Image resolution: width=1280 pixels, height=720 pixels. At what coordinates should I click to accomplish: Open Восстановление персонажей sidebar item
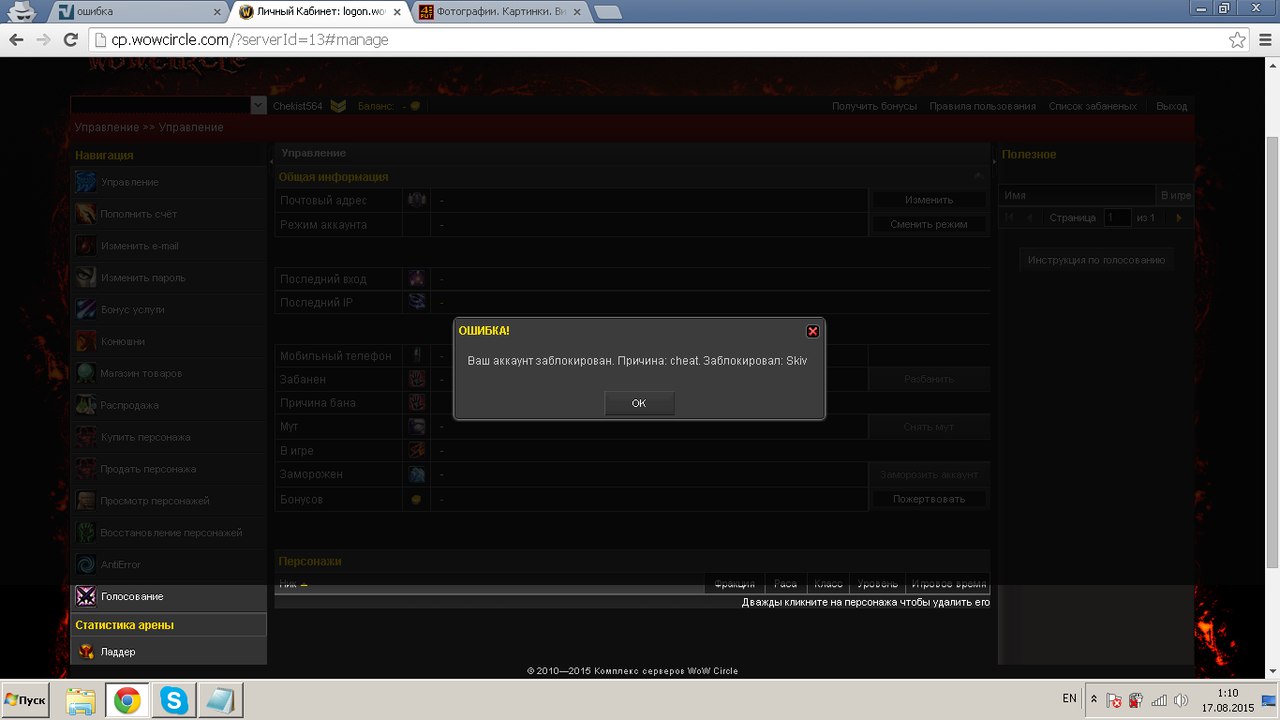tap(169, 533)
